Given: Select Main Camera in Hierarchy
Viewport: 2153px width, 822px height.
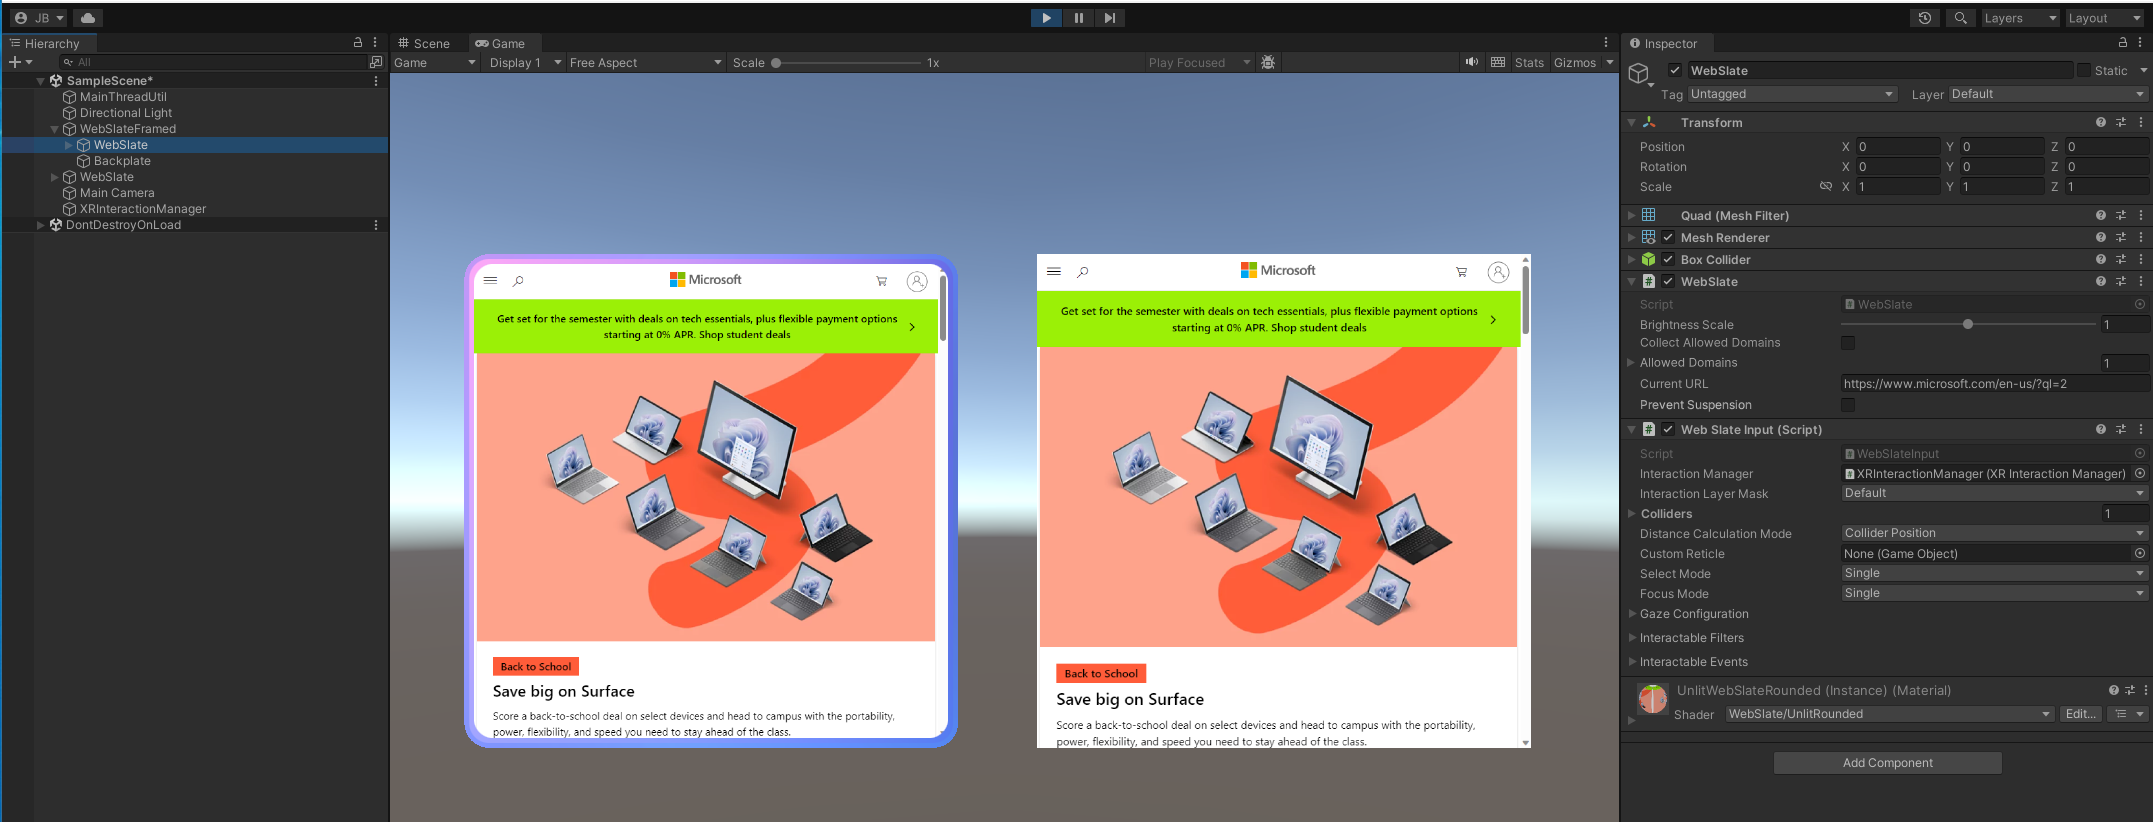Looking at the screenshot, I should click(x=117, y=193).
